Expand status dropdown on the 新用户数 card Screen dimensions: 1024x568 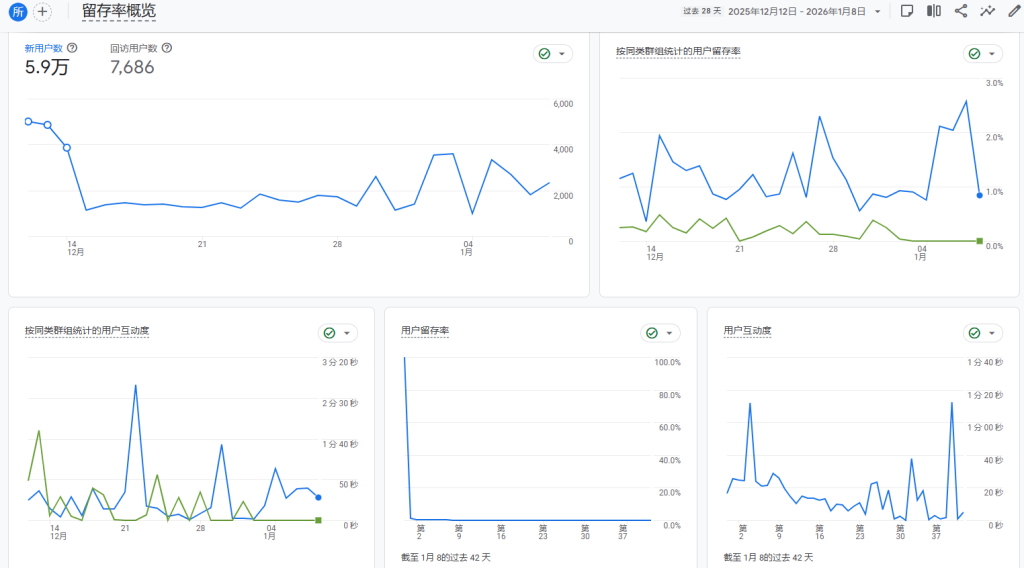click(x=553, y=54)
